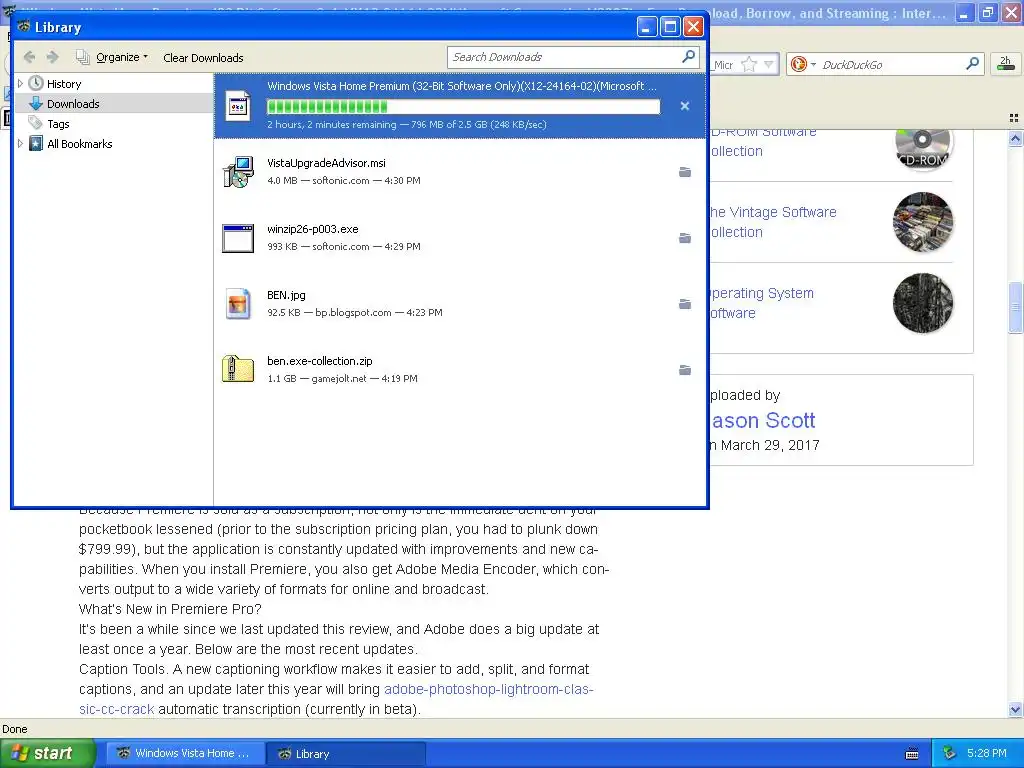This screenshot has height=768, width=1024.
Task: Click the All Bookmarks star icon
Action: pos(36,144)
